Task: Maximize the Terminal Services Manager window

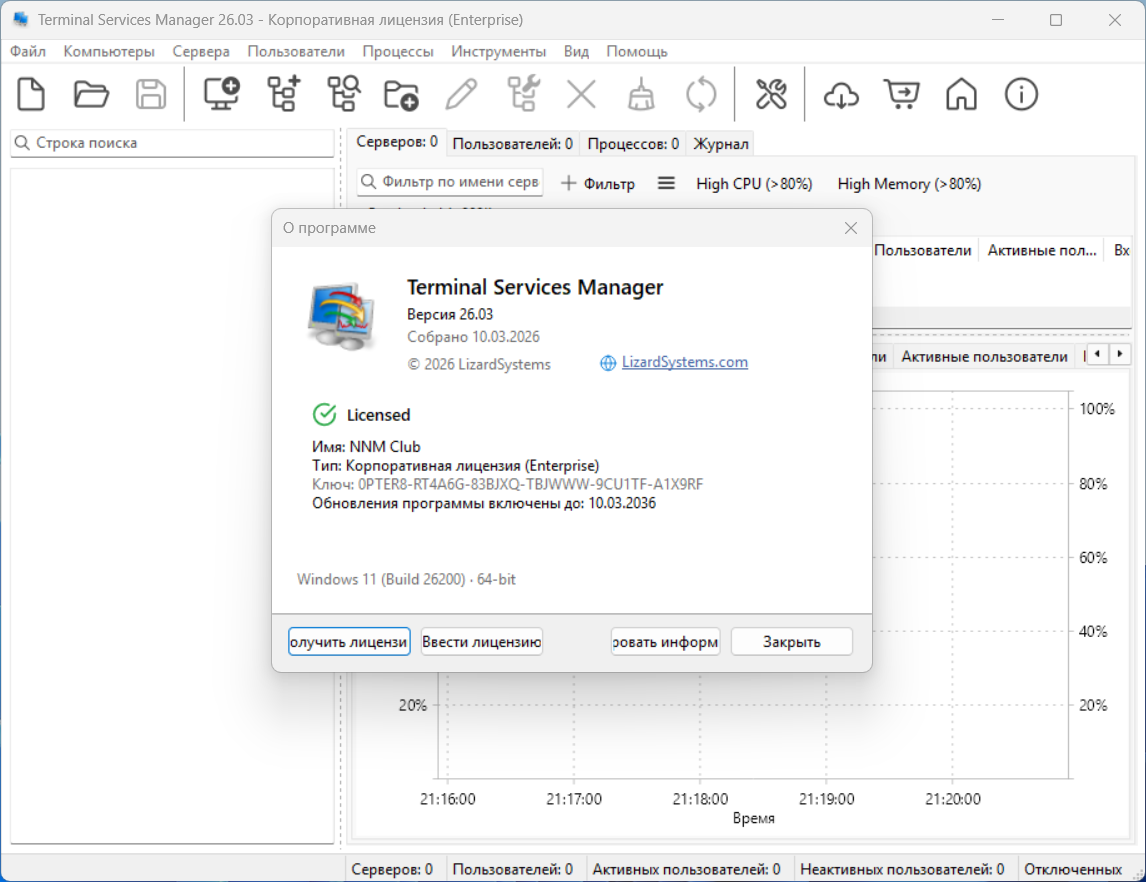Action: pos(1056,20)
